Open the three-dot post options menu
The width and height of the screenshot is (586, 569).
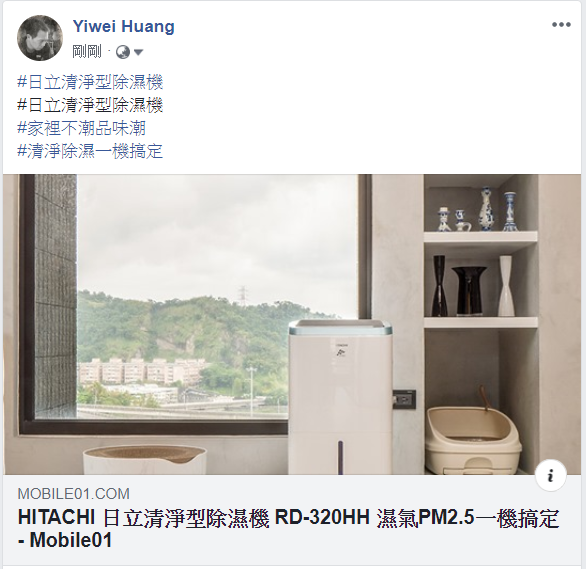(561, 25)
